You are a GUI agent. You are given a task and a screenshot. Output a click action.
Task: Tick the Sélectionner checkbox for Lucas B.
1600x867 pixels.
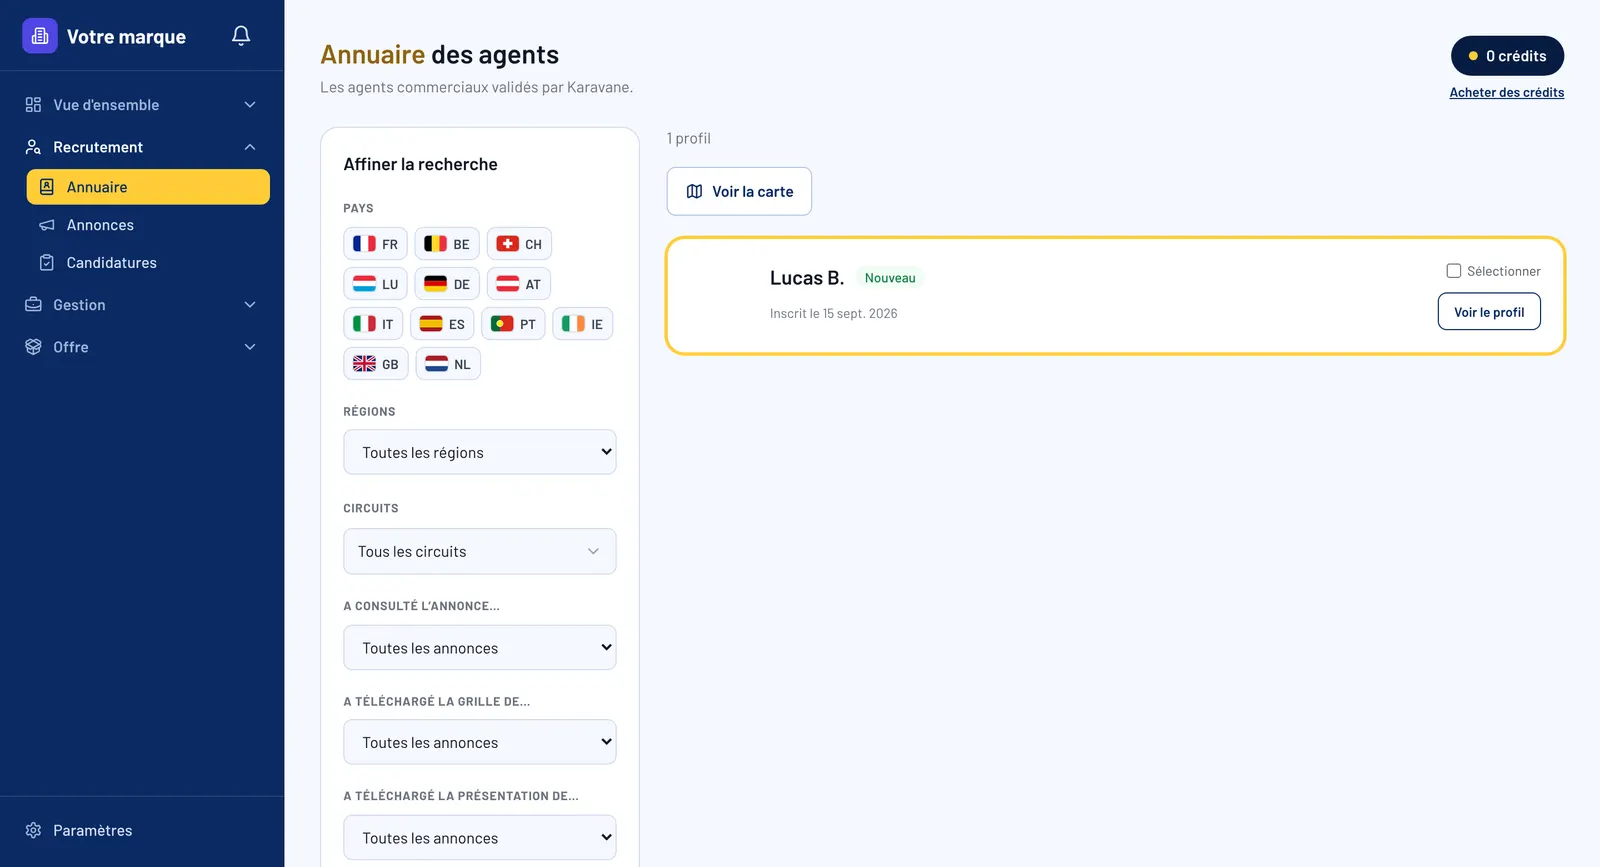1454,271
